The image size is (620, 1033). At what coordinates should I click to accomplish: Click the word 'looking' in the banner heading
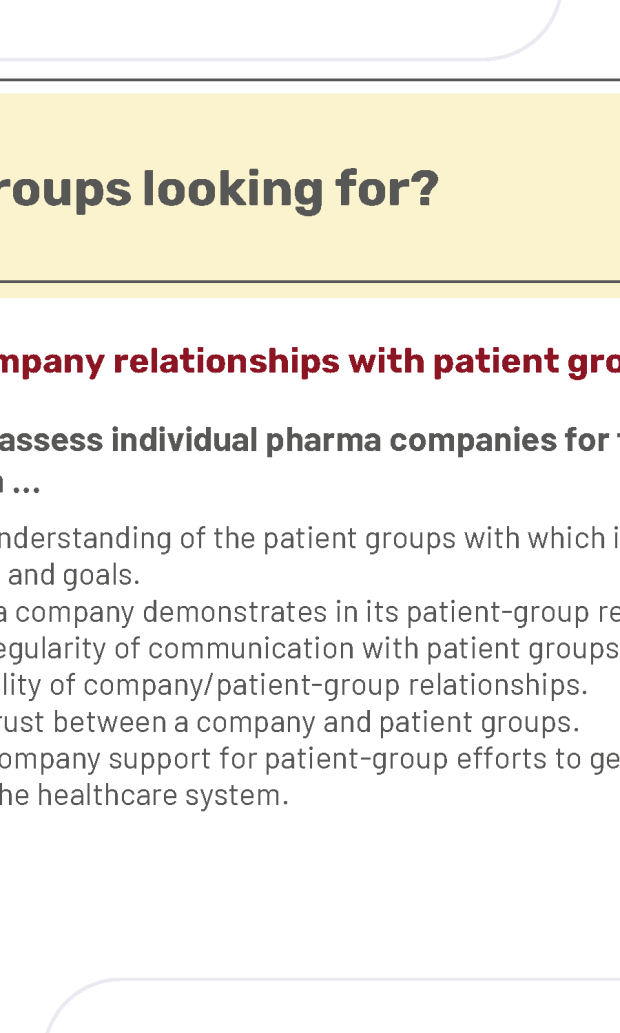pos(233,190)
